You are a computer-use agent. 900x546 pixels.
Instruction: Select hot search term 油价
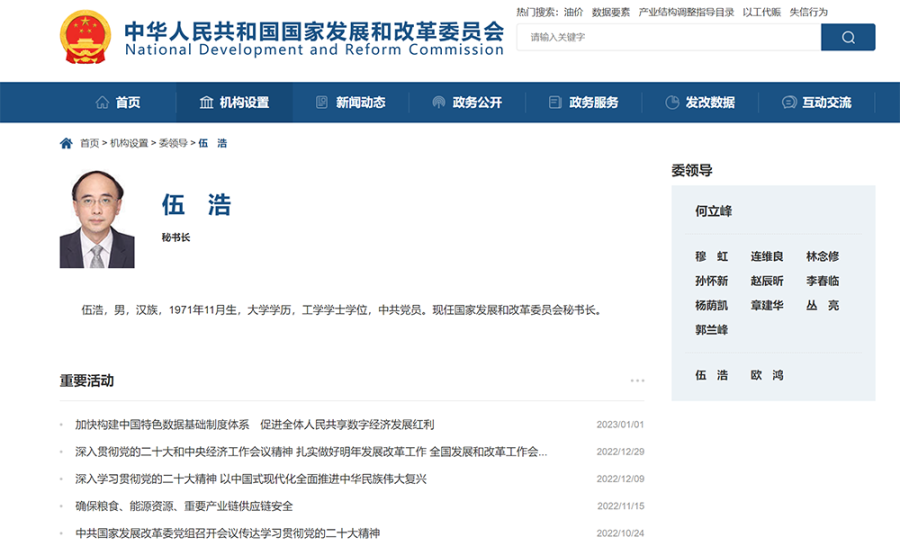pos(573,12)
